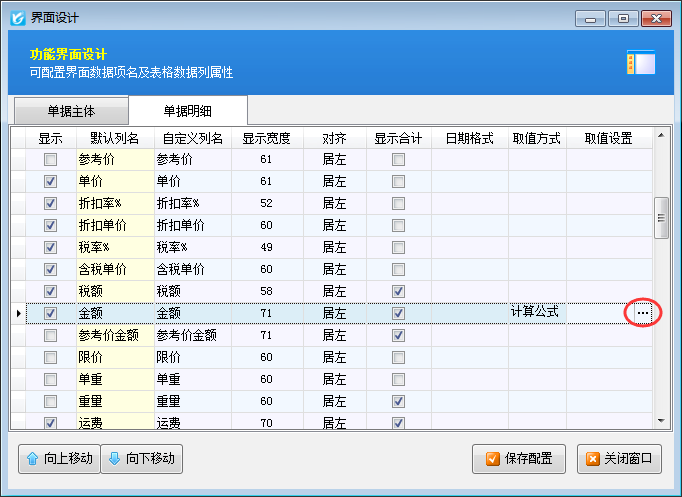Click the row indicator arrow beside 金额
Viewport: 682px width, 497px height.
click(17, 314)
